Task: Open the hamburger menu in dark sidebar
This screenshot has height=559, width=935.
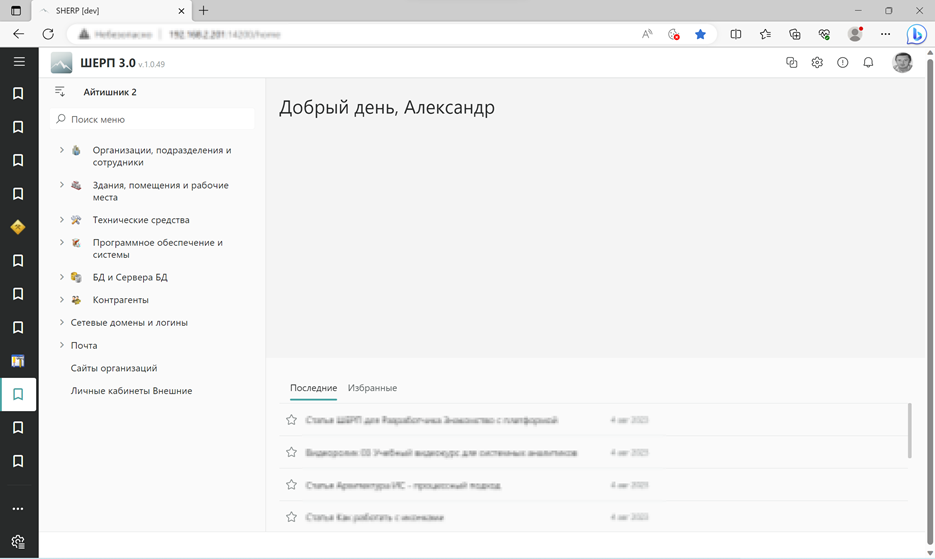Action: click(18, 62)
